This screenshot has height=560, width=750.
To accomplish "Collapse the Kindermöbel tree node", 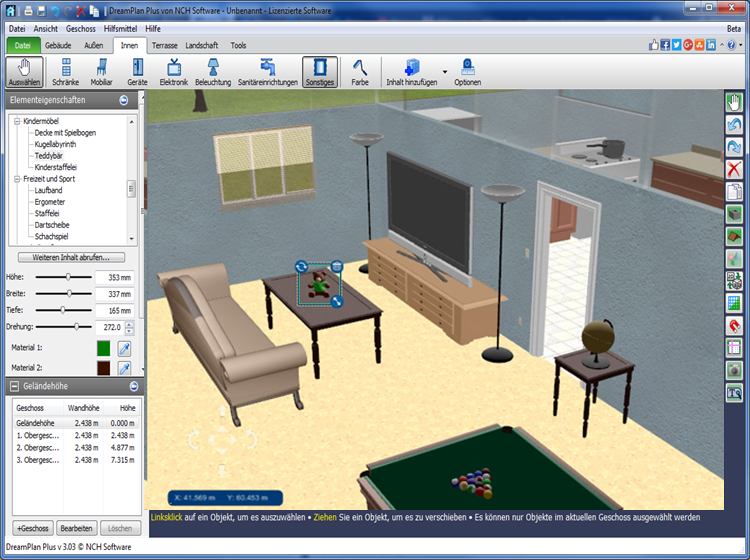I will pyautogui.click(x=17, y=121).
